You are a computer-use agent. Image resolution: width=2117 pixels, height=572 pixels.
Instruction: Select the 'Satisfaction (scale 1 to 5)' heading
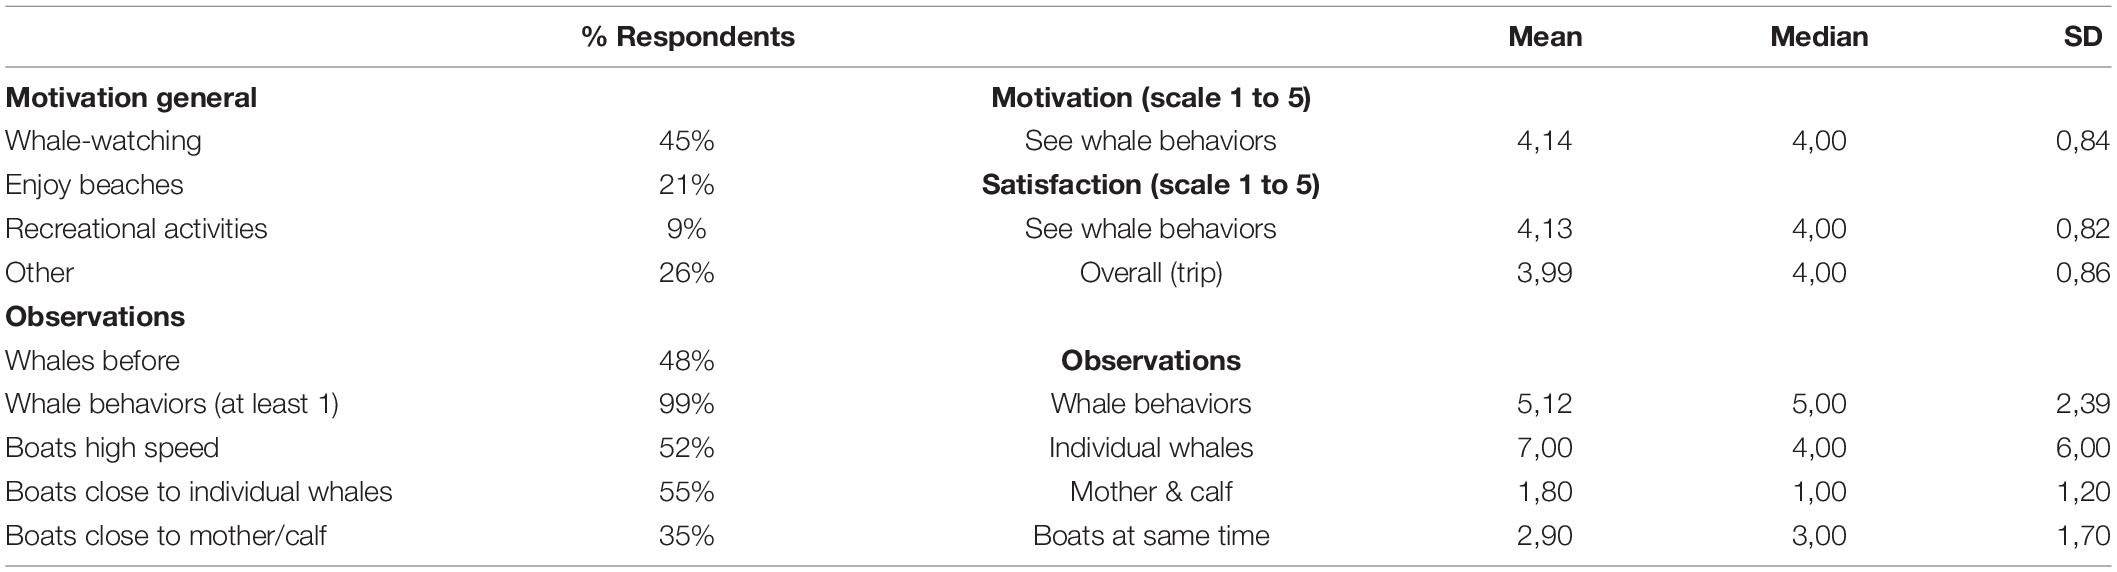[x=1151, y=185]
